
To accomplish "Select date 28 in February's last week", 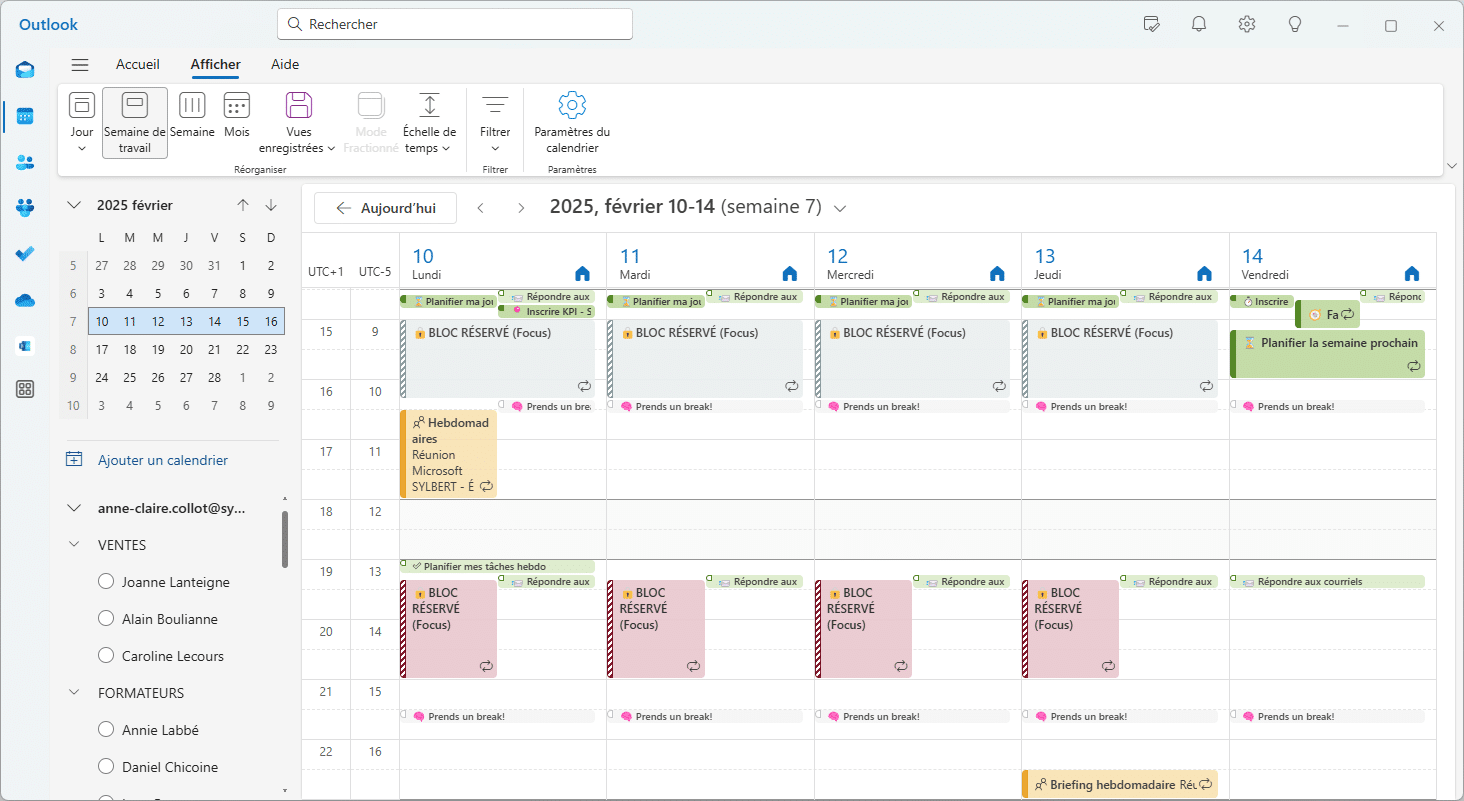I will [214, 378].
